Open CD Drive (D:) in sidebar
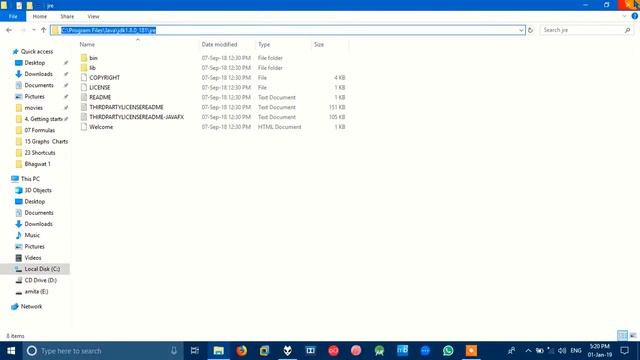 pyautogui.click(x=40, y=280)
